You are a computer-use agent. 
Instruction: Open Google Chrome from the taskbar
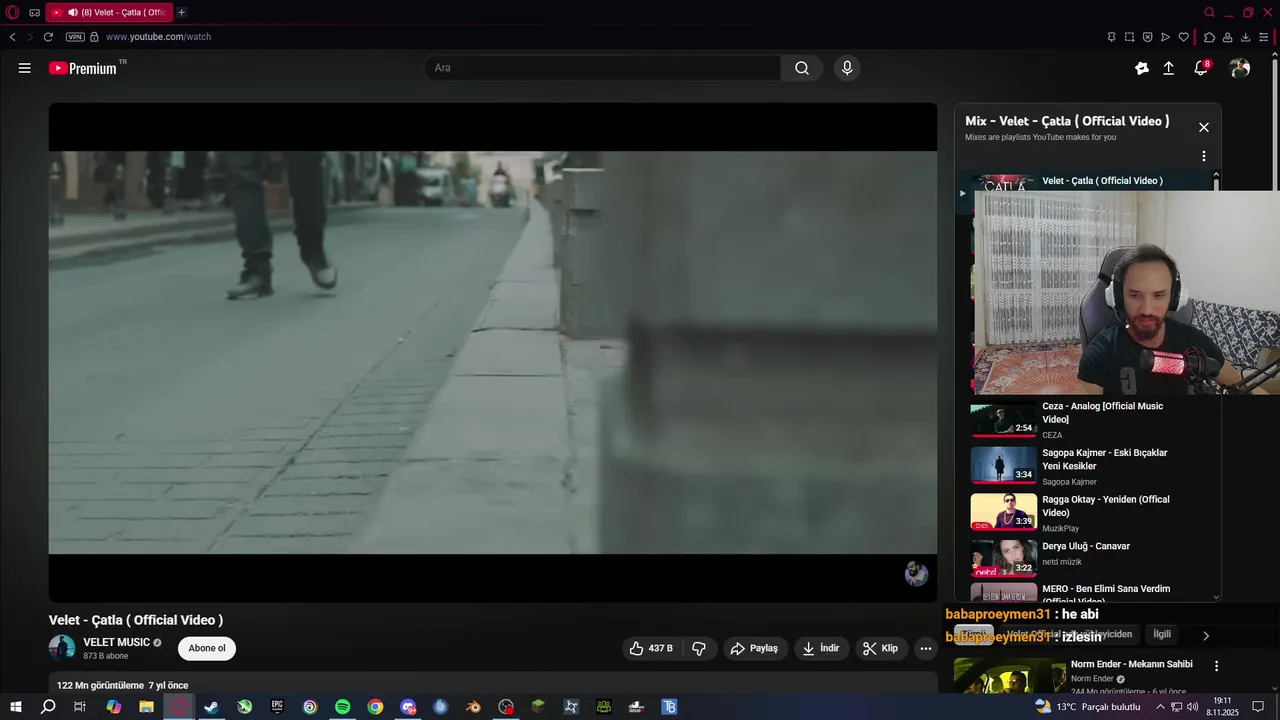click(x=375, y=707)
